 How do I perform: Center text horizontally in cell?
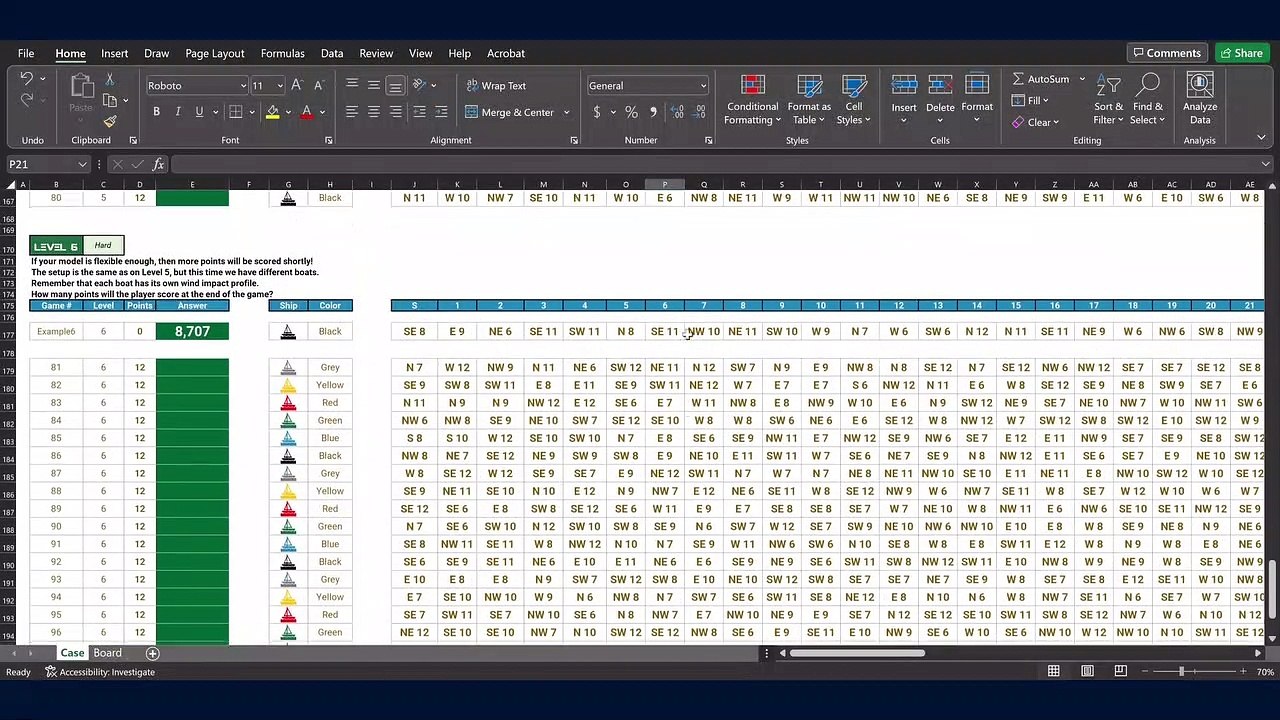coord(374,112)
